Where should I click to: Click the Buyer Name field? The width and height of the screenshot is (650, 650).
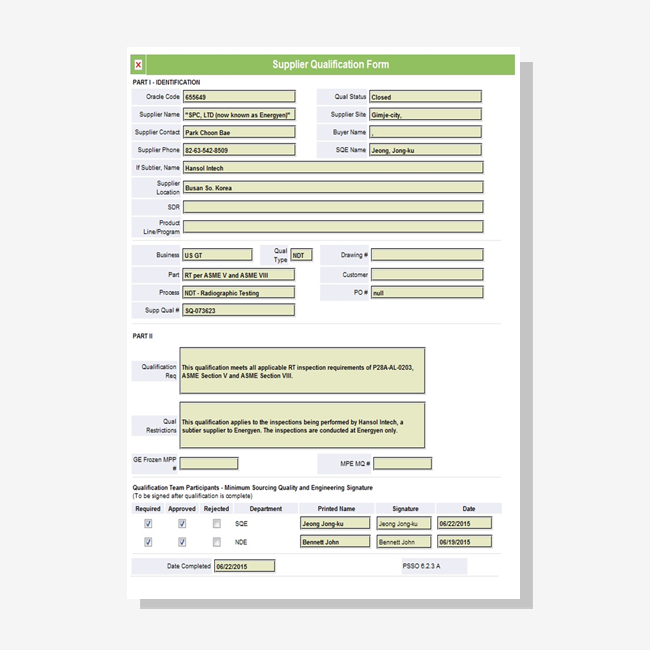(425, 132)
